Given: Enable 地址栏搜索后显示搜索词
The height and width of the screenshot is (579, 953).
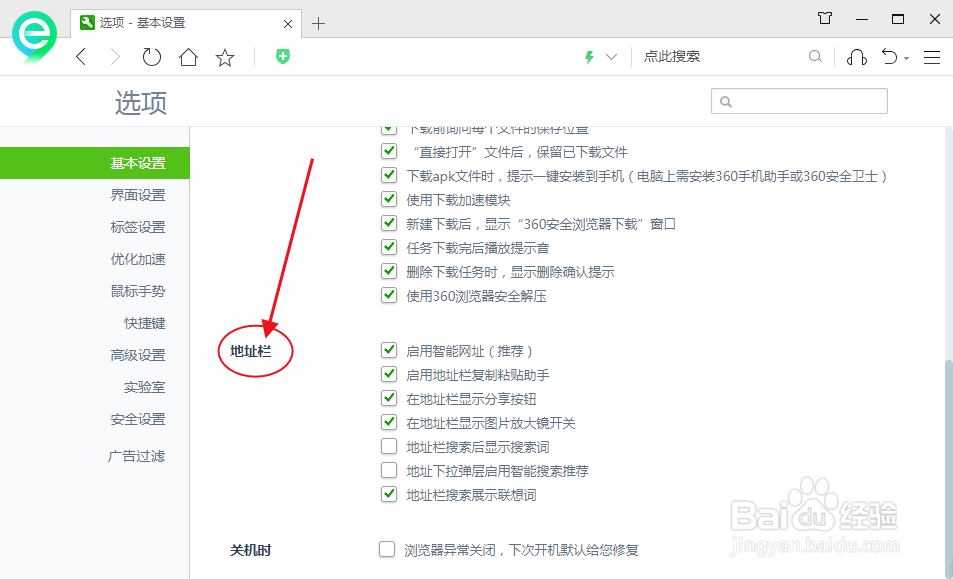Looking at the screenshot, I should pyautogui.click(x=389, y=446).
